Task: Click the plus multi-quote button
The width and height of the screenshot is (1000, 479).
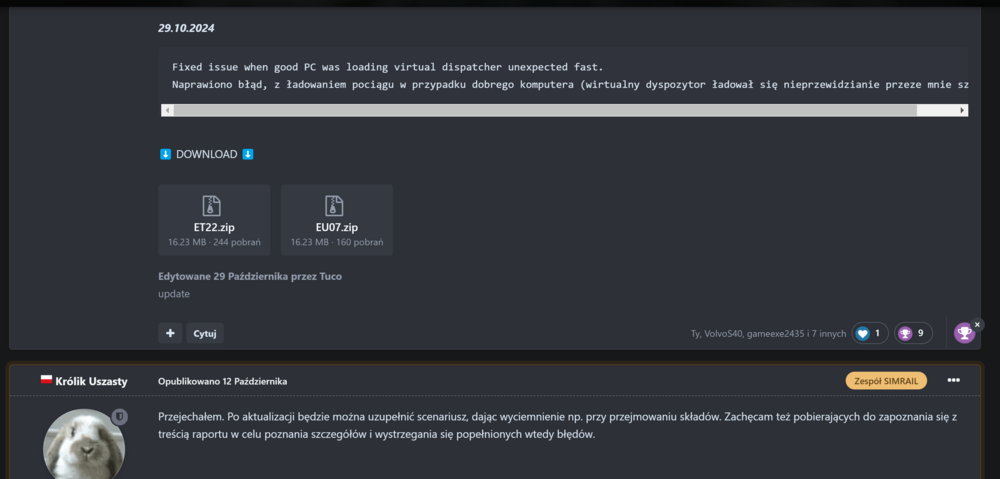Action: tap(170, 333)
